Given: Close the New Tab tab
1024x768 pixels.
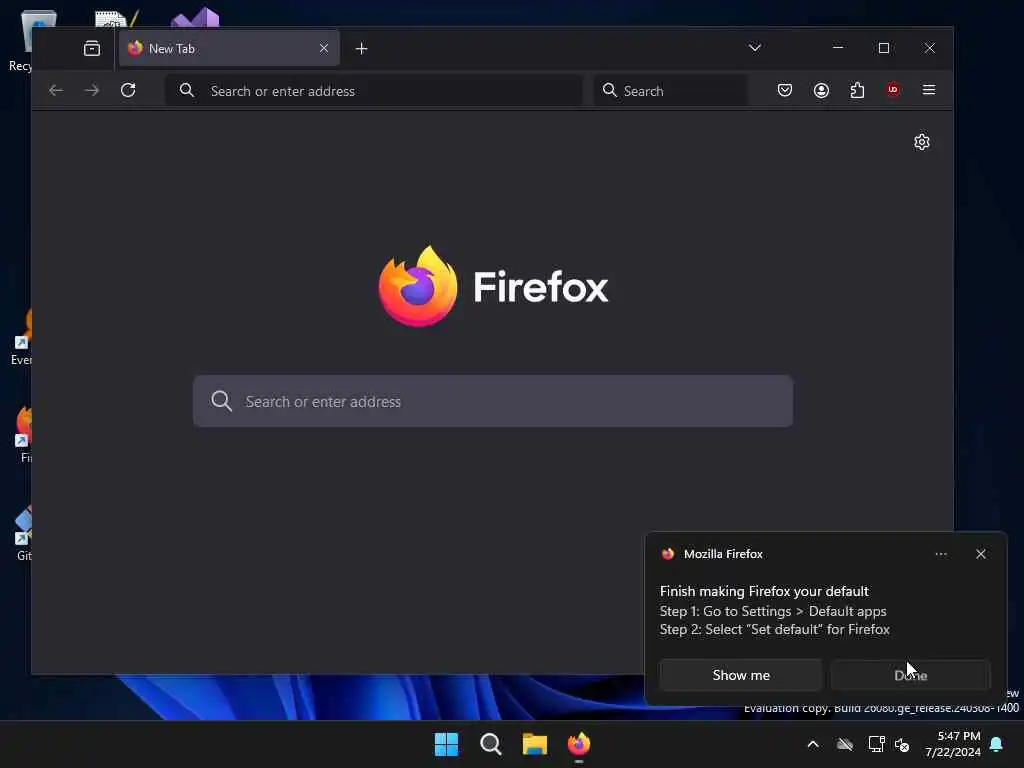Looking at the screenshot, I should coord(324,48).
